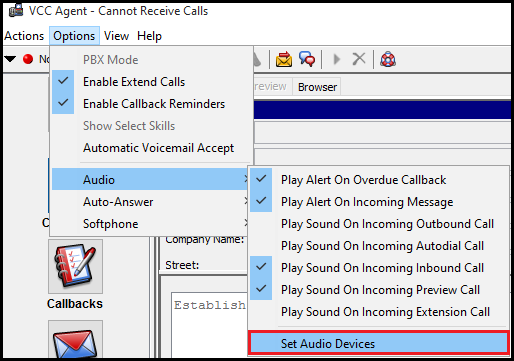This screenshot has height=361, width=514.
Task: Expand the Audio submenu
Action: (150, 180)
